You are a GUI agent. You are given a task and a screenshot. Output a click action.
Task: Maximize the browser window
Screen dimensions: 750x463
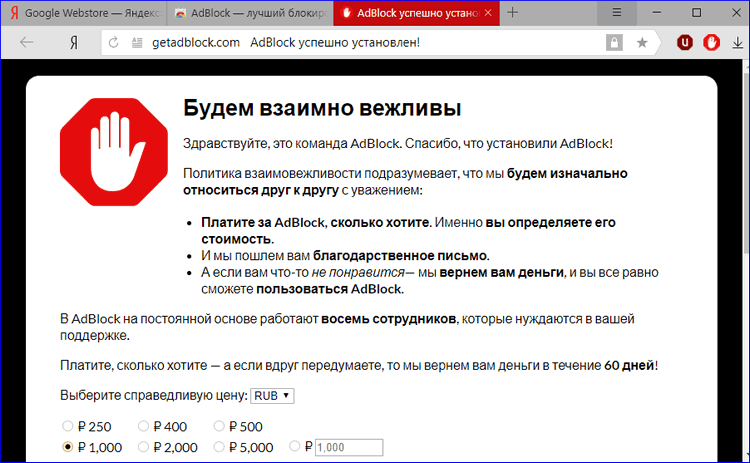pos(696,13)
